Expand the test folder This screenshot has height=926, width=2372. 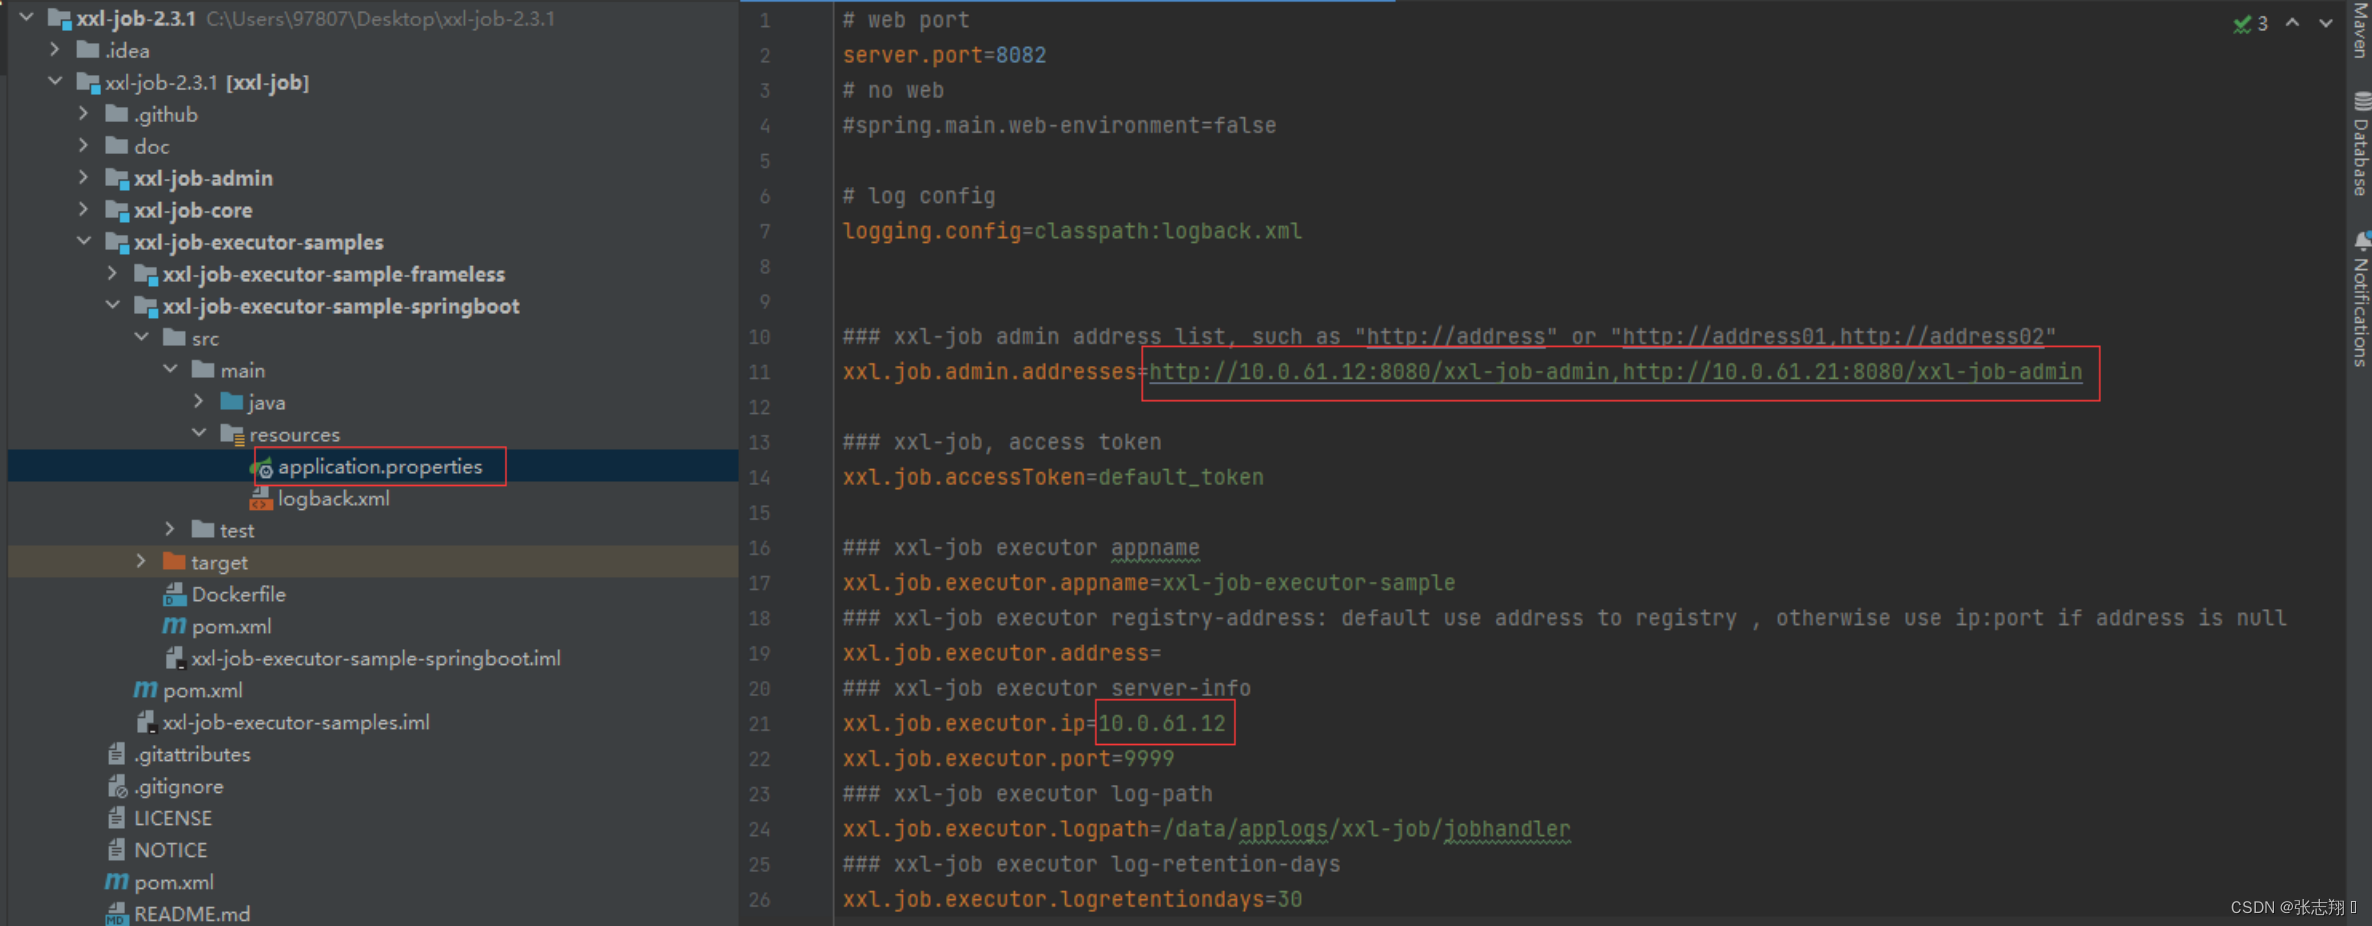coord(170,529)
